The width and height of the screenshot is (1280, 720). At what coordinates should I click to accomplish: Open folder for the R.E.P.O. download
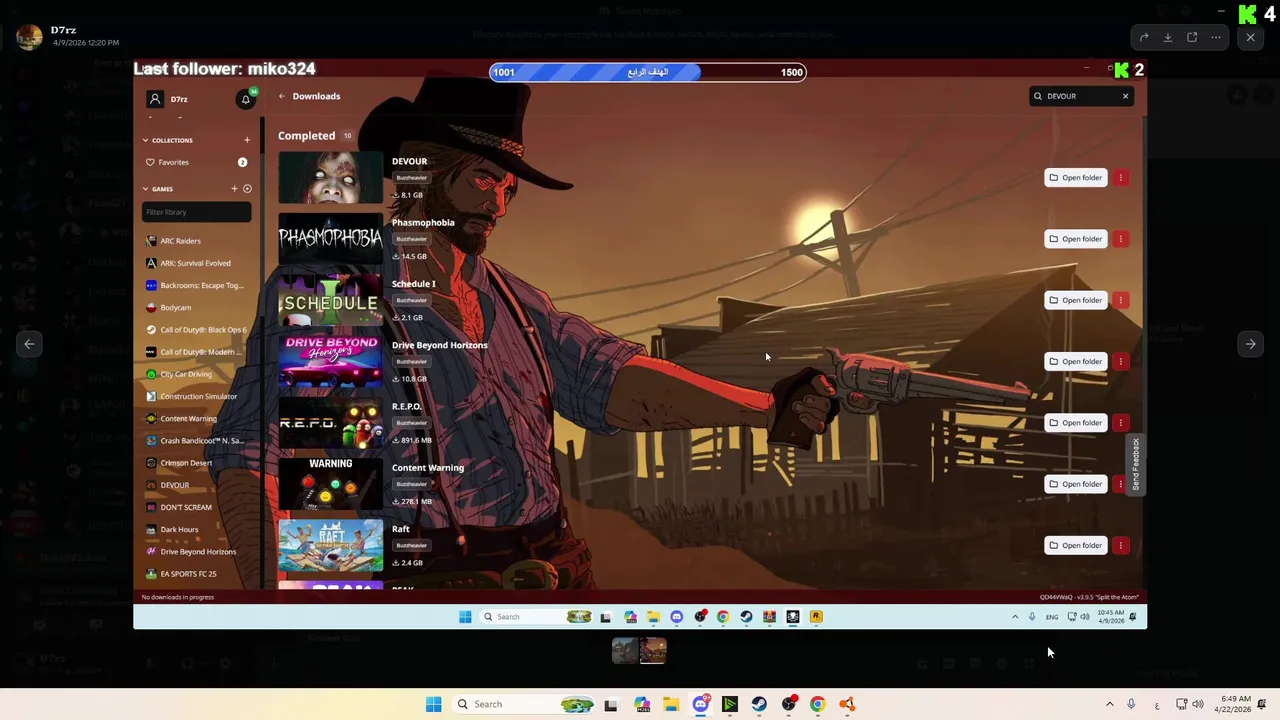coord(1075,423)
